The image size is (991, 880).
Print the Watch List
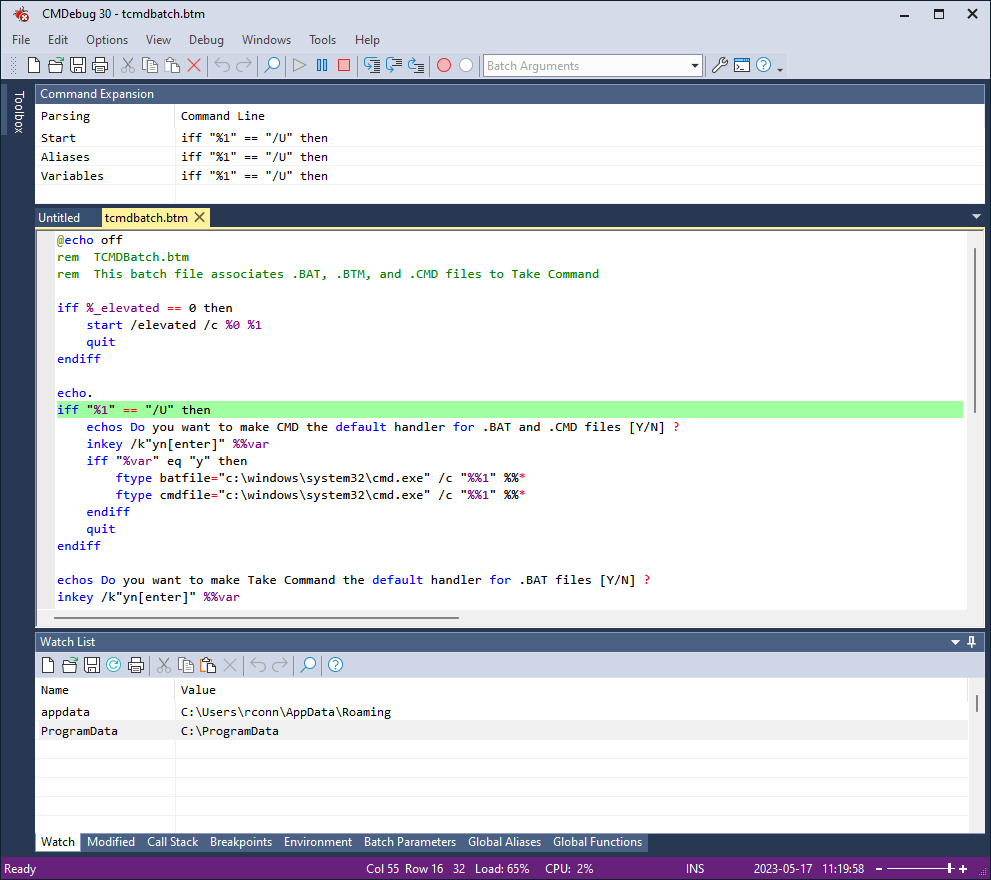pos(136,665)
